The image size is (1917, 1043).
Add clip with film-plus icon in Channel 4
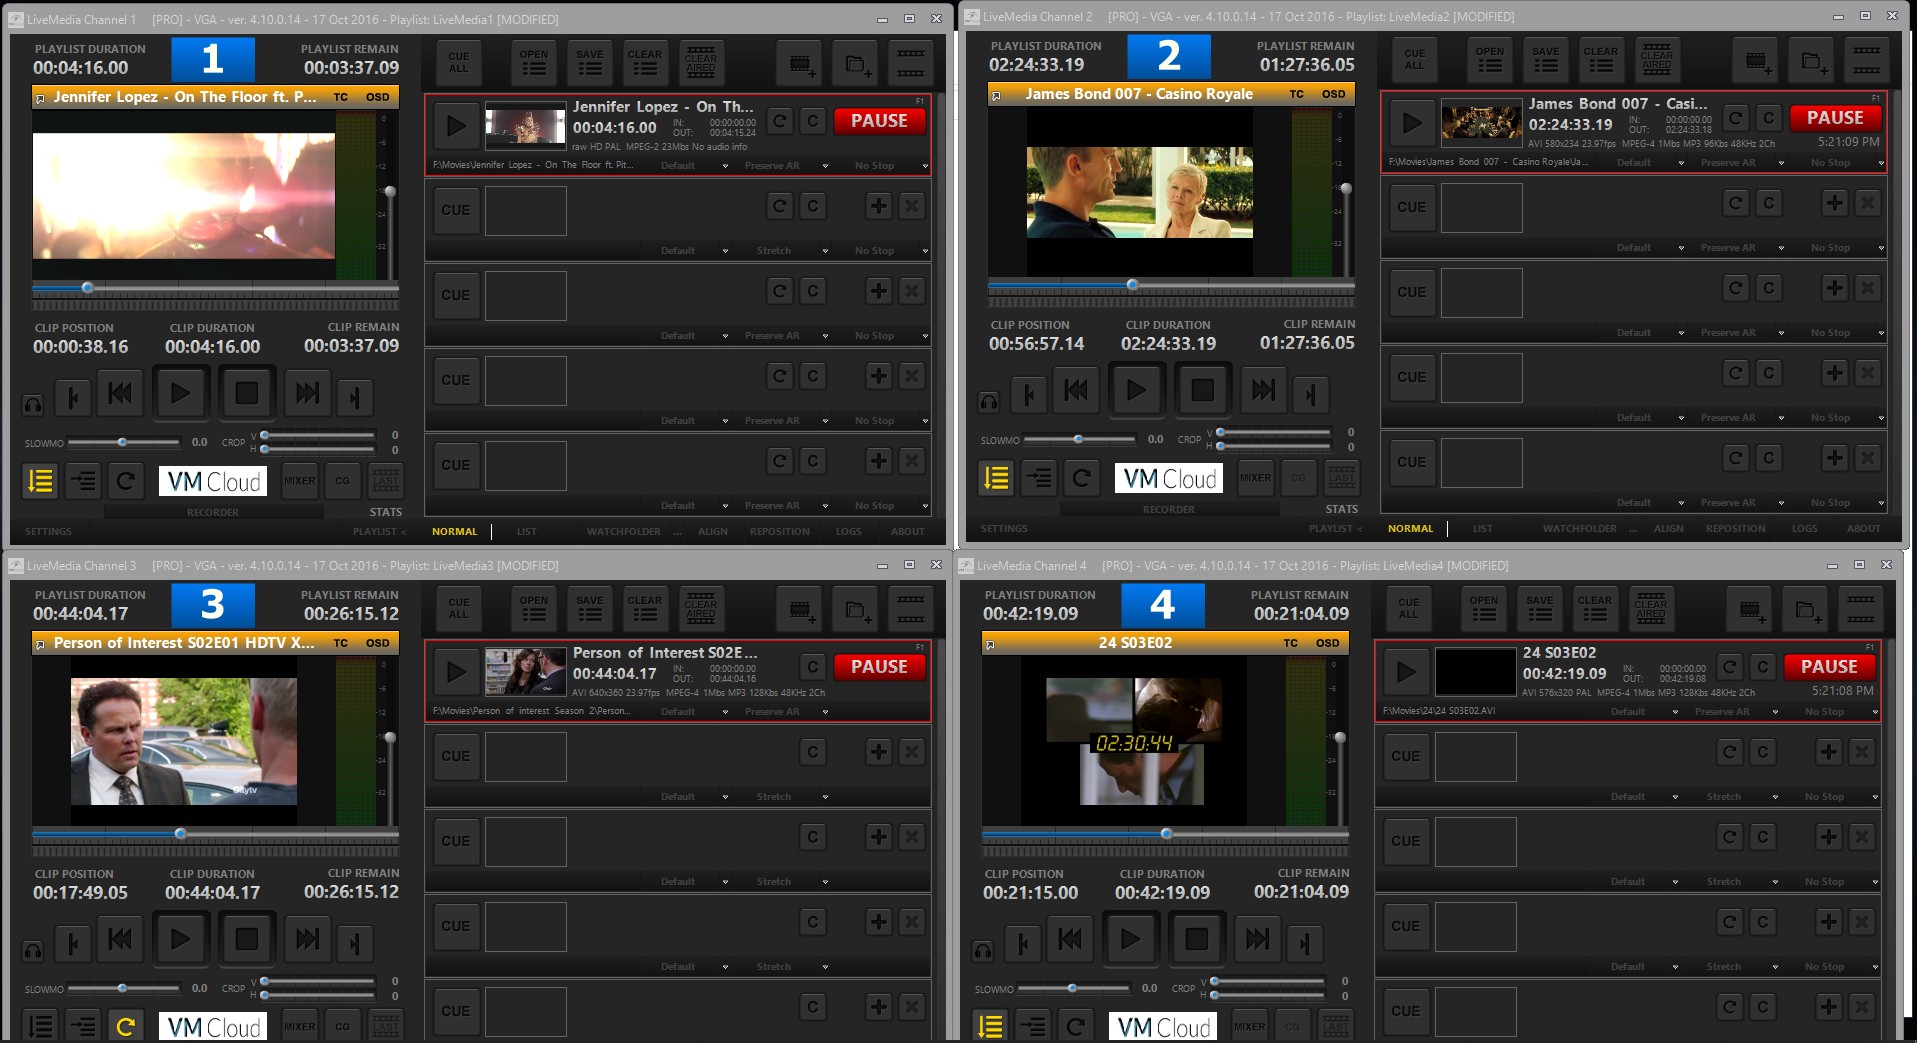[1750, 609]
